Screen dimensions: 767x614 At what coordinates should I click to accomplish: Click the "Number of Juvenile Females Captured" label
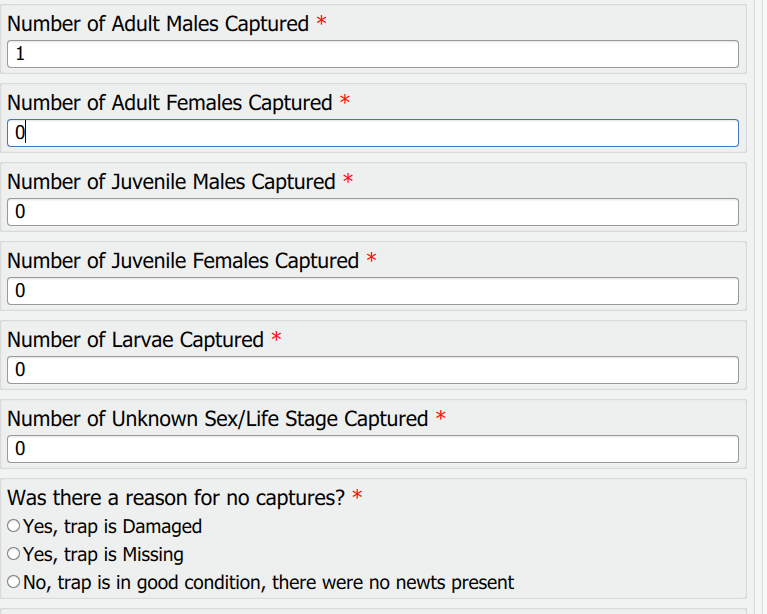(183, 261)
